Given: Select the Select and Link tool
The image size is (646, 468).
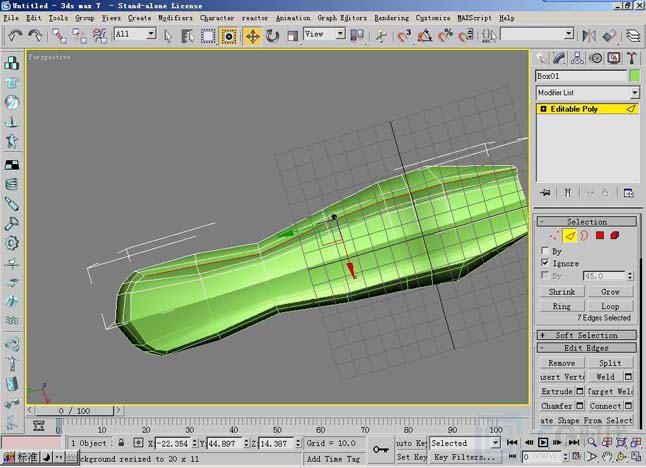Looking at the screenshot, I should (59, 36).
